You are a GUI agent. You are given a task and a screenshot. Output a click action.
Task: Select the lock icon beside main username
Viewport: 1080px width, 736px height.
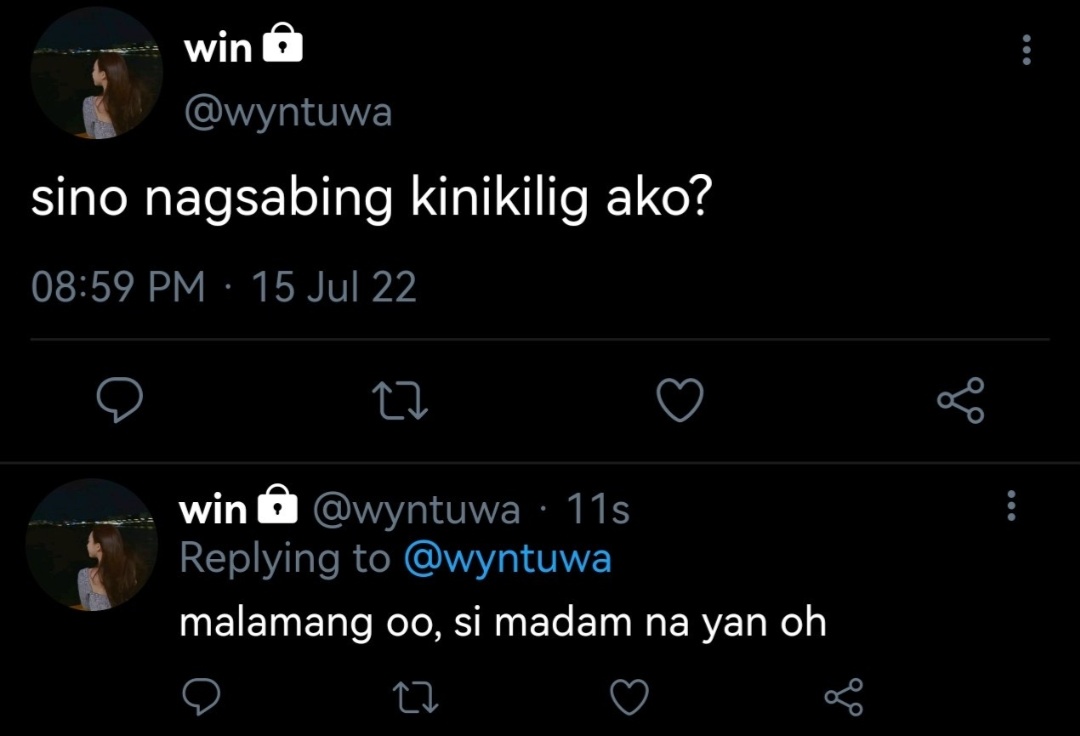point(283,43)
